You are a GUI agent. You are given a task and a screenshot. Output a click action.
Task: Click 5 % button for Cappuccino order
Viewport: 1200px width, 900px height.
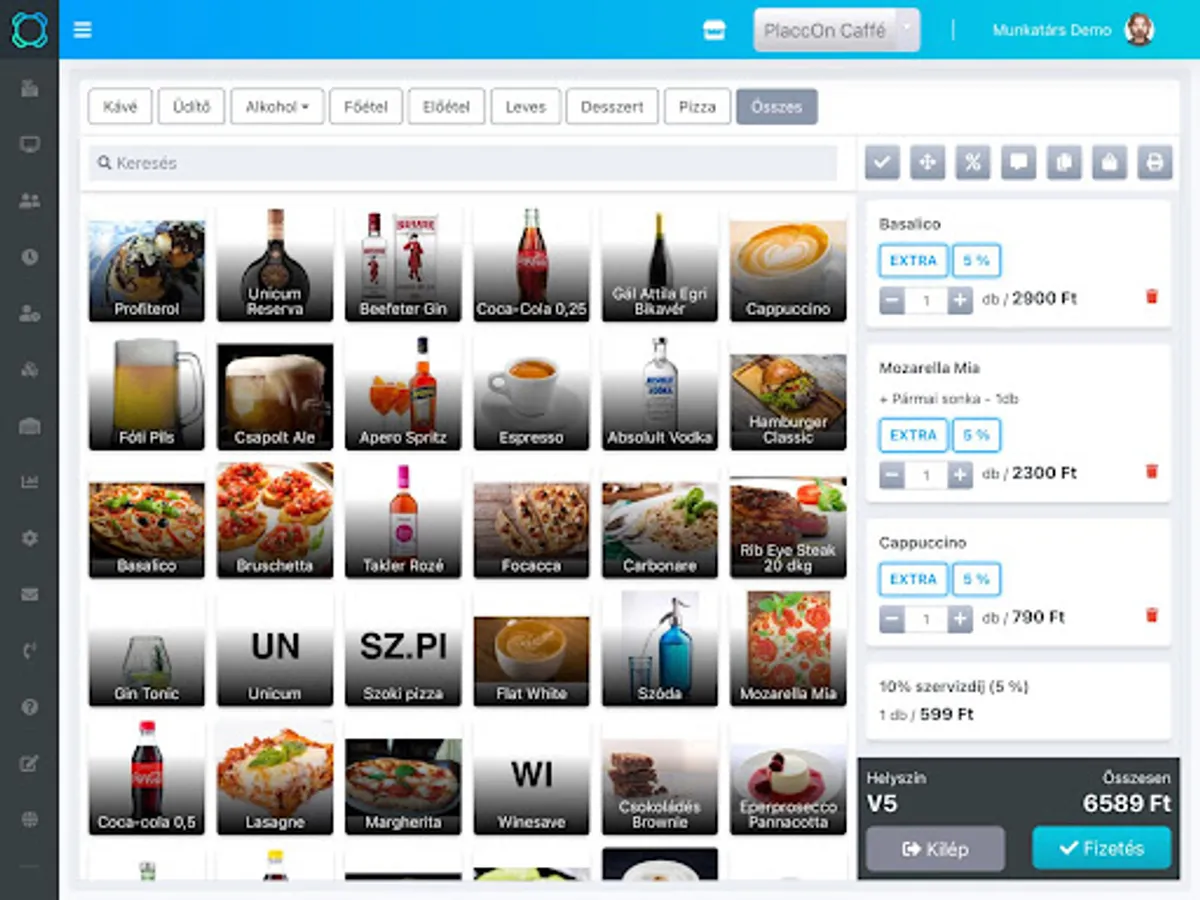[x=976, y=579]
